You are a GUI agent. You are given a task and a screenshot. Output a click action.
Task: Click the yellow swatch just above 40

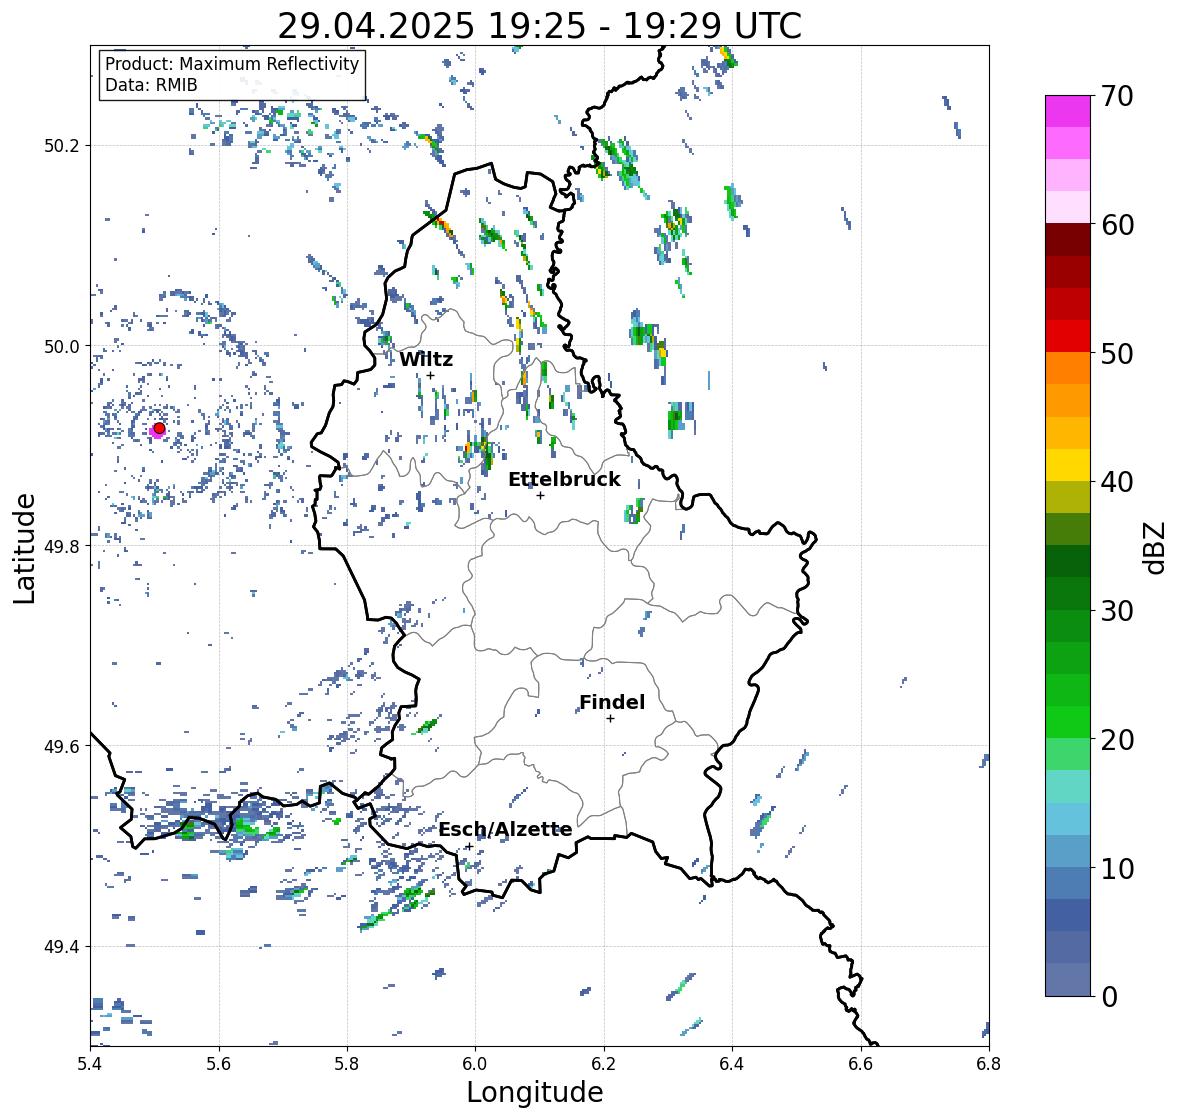(1068, 465)
